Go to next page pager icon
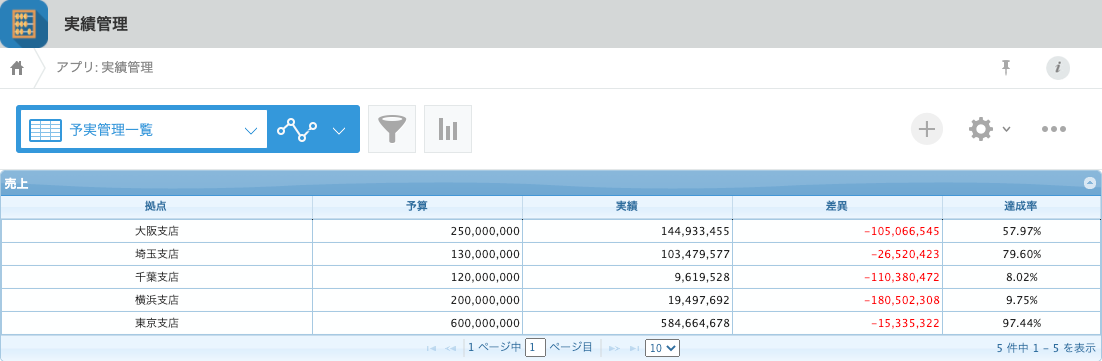 point(614,348)
